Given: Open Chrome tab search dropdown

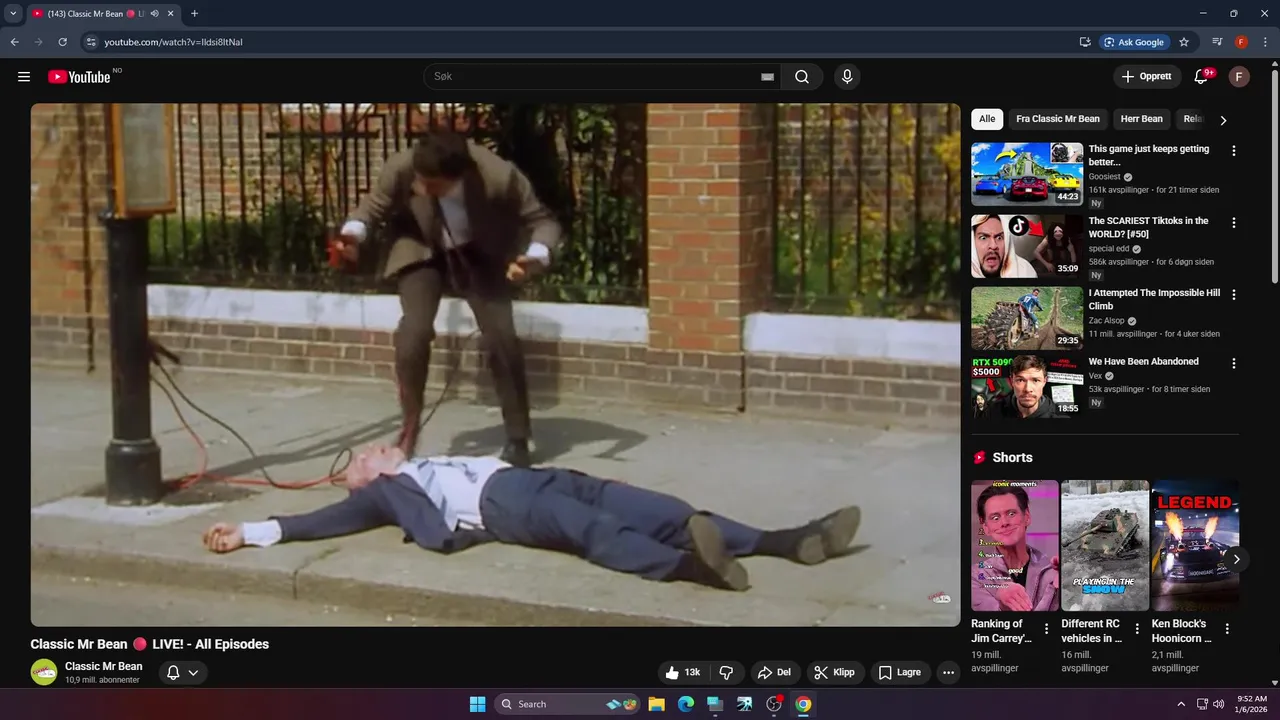Looking at the screenshot, I should click(13, 14).
